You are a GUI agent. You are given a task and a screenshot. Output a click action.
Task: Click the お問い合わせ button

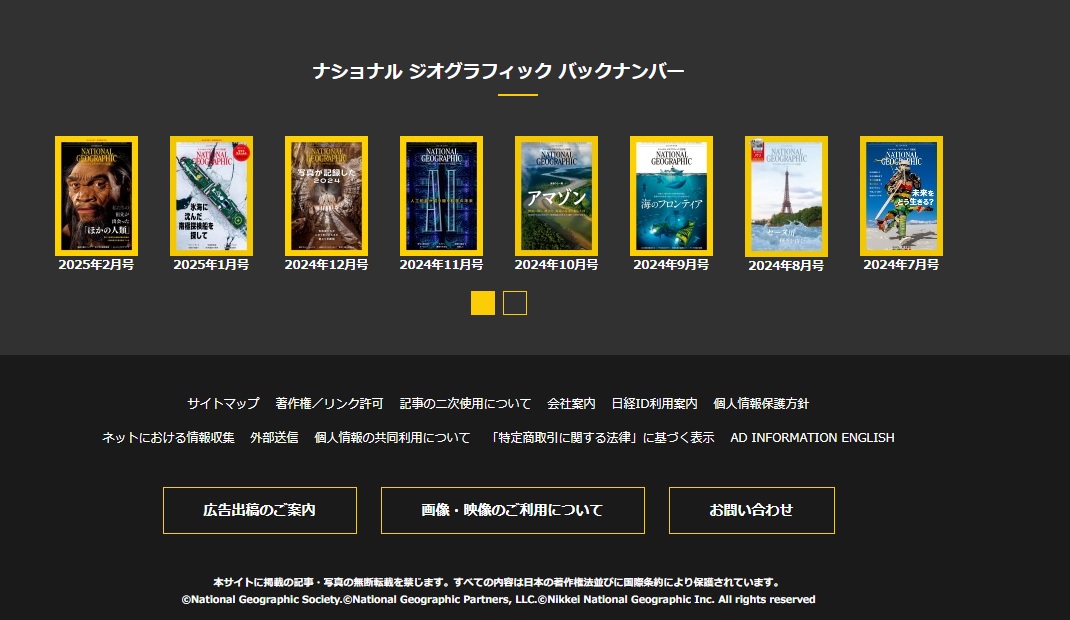pyautogui.click(x=751, y=510)
